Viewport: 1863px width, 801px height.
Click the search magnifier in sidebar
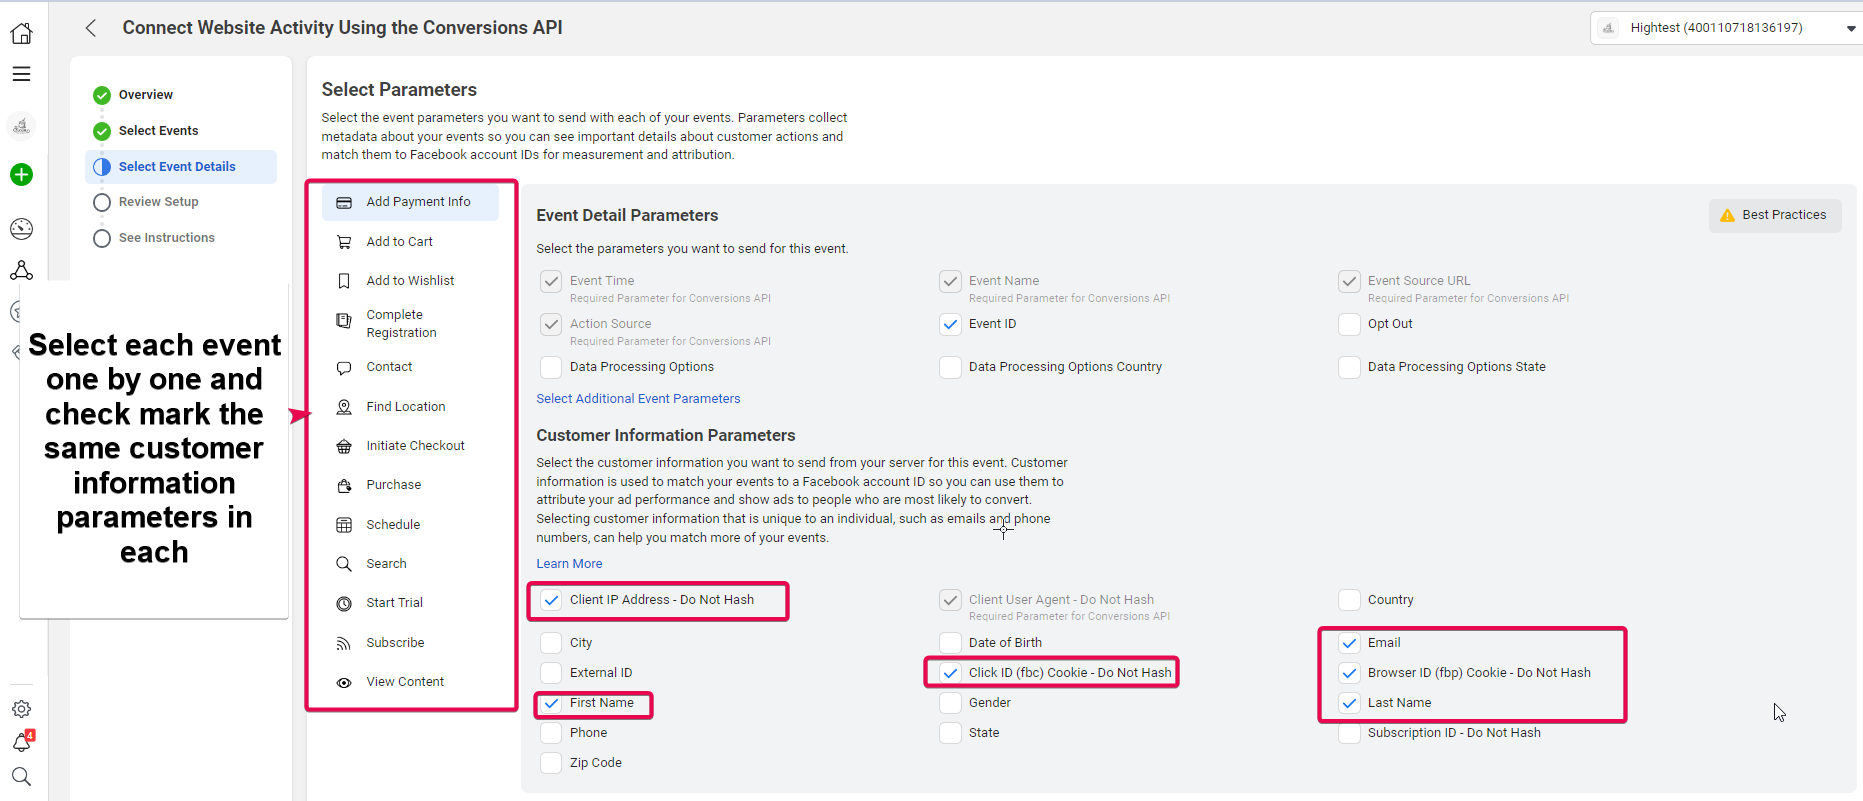pos(21,777)
